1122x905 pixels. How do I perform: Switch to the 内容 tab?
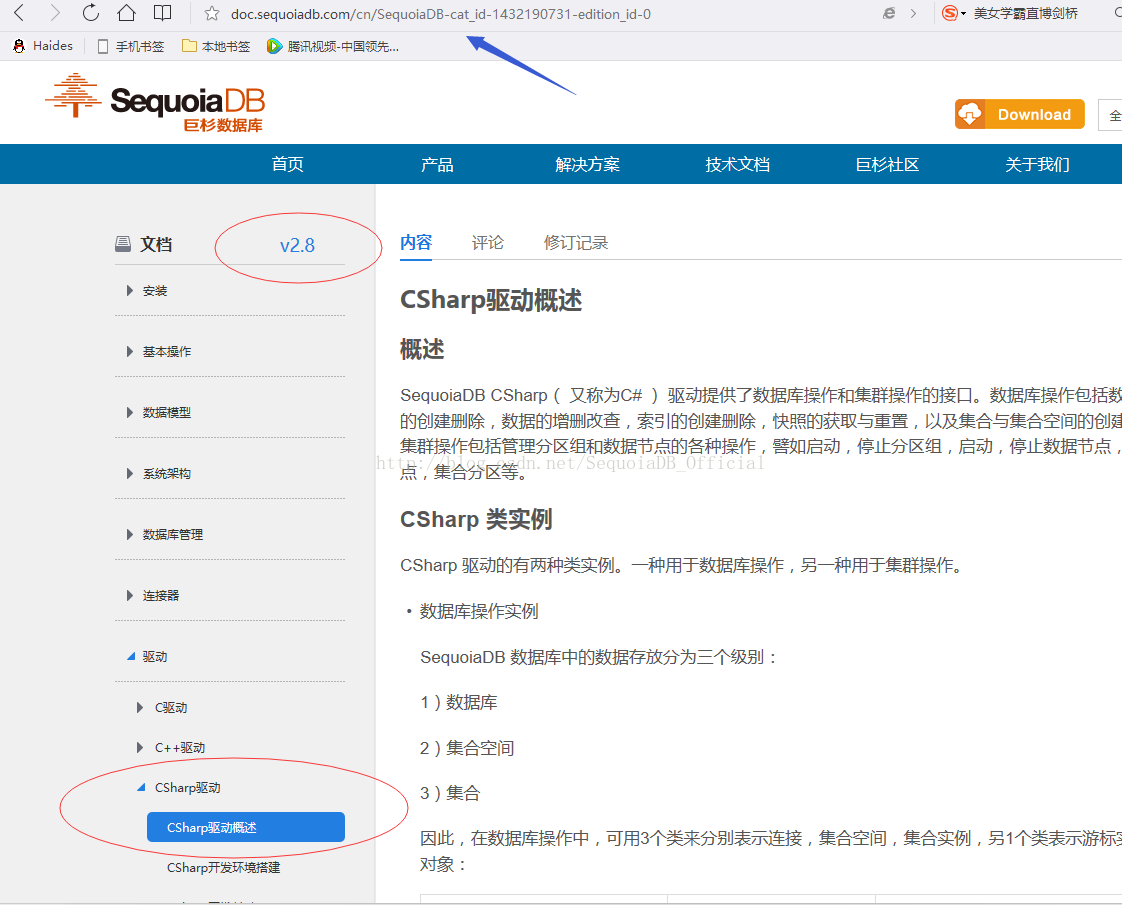coord(416,243)
